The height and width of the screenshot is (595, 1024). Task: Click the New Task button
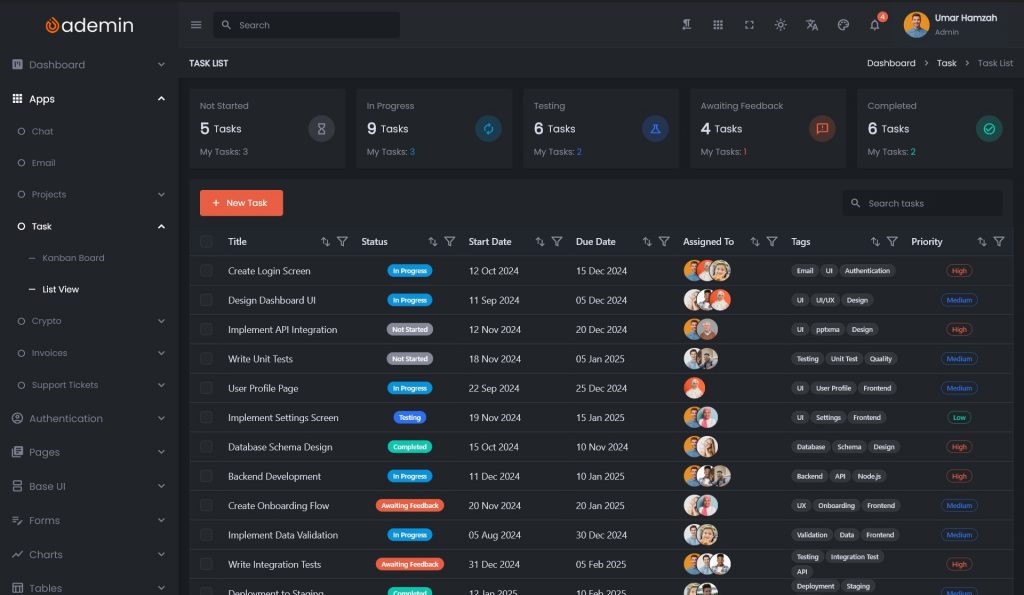click(x=241, y=203)
